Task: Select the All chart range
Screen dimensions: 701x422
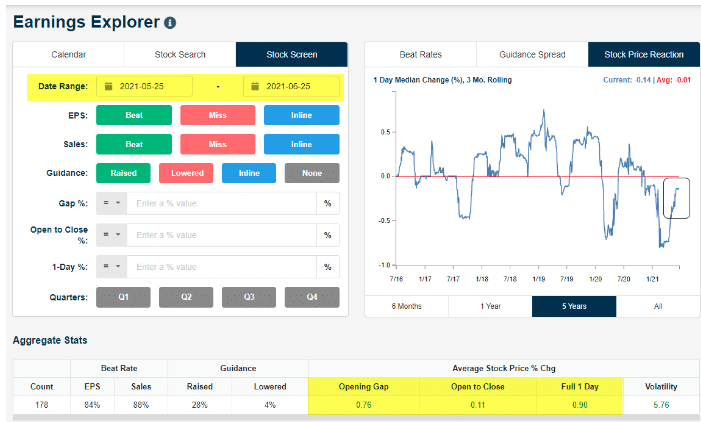Action: click(657, 306)
